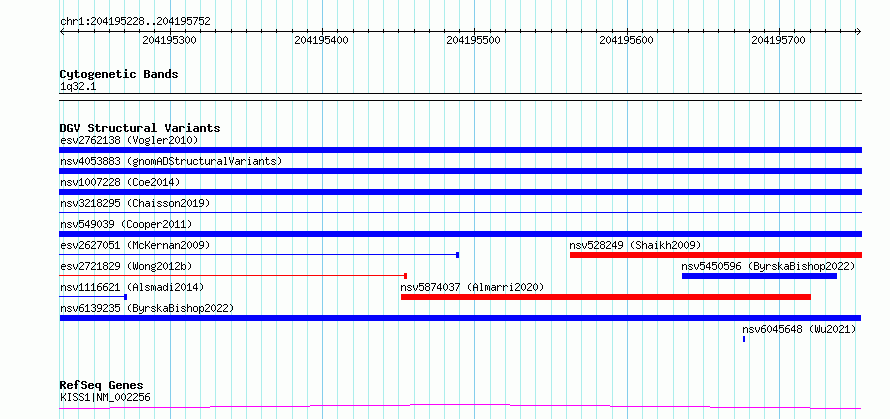This screenshot has width=890, height=419.
Task: Open variant nsv1116621 (Alsmadi2014) label
Action: 132,287
